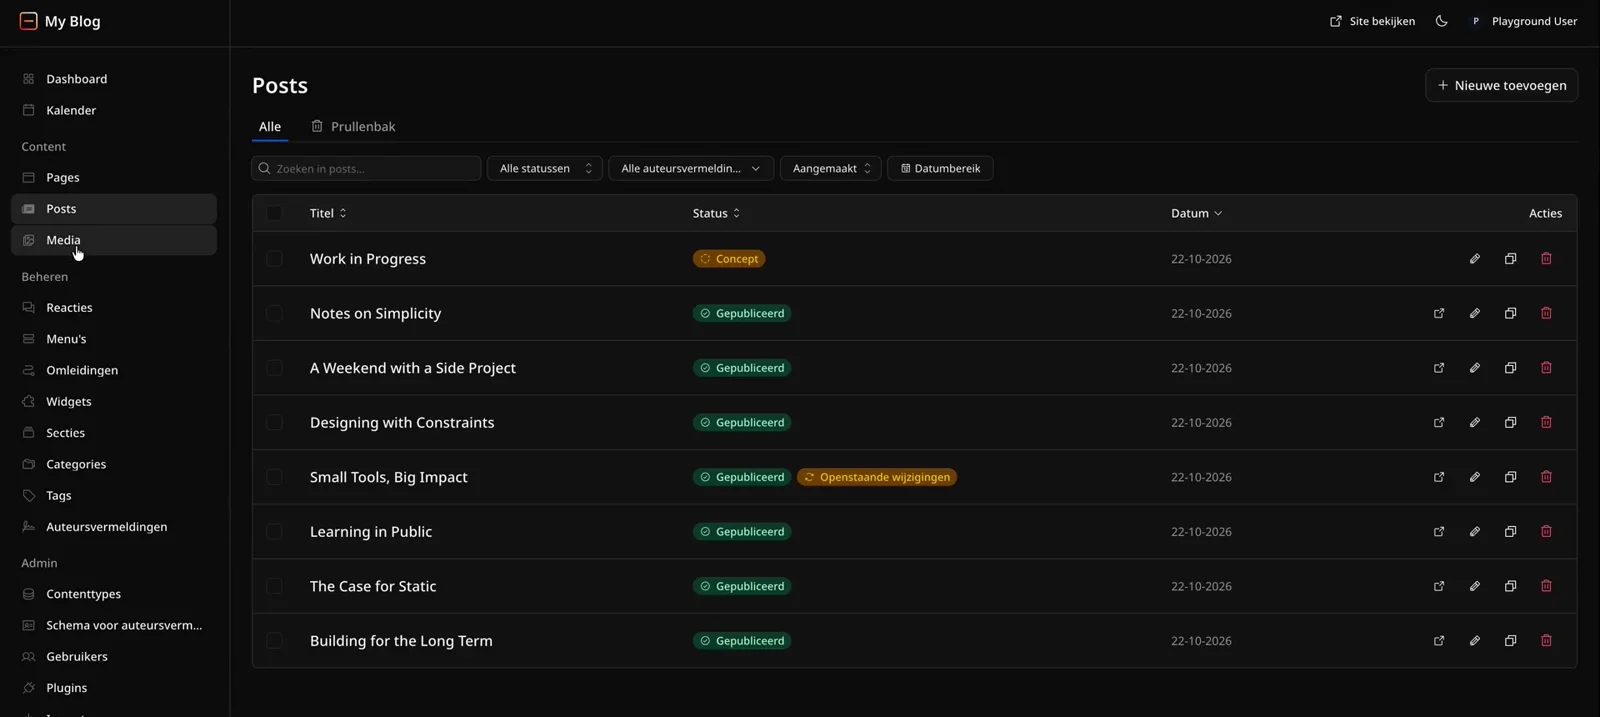Go to Dashboard in sidebar

point(114,79)
